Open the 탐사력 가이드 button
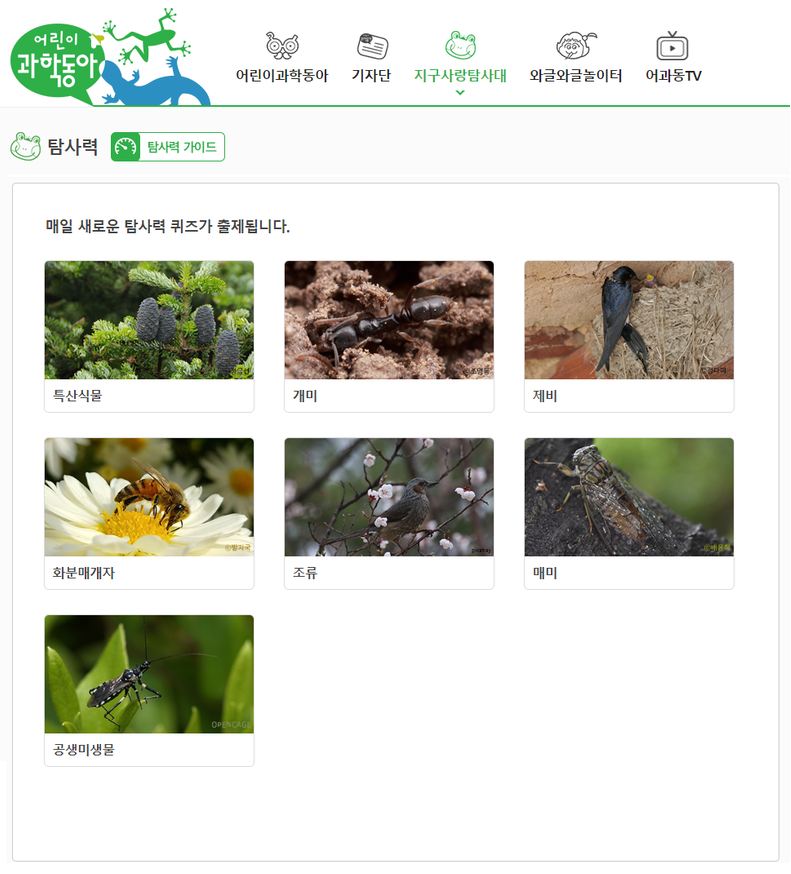The image size is (791, 874). [x=168, y=147]
